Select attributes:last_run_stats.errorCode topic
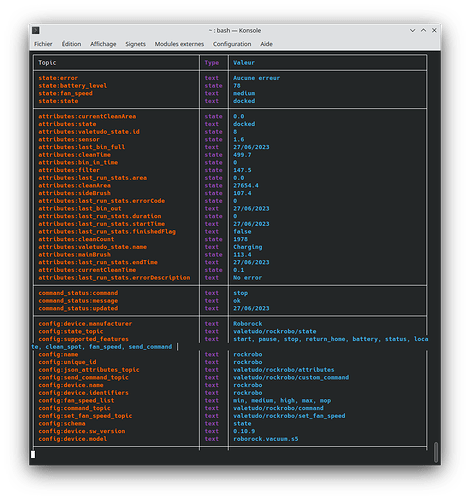 (x=102, y=201)
